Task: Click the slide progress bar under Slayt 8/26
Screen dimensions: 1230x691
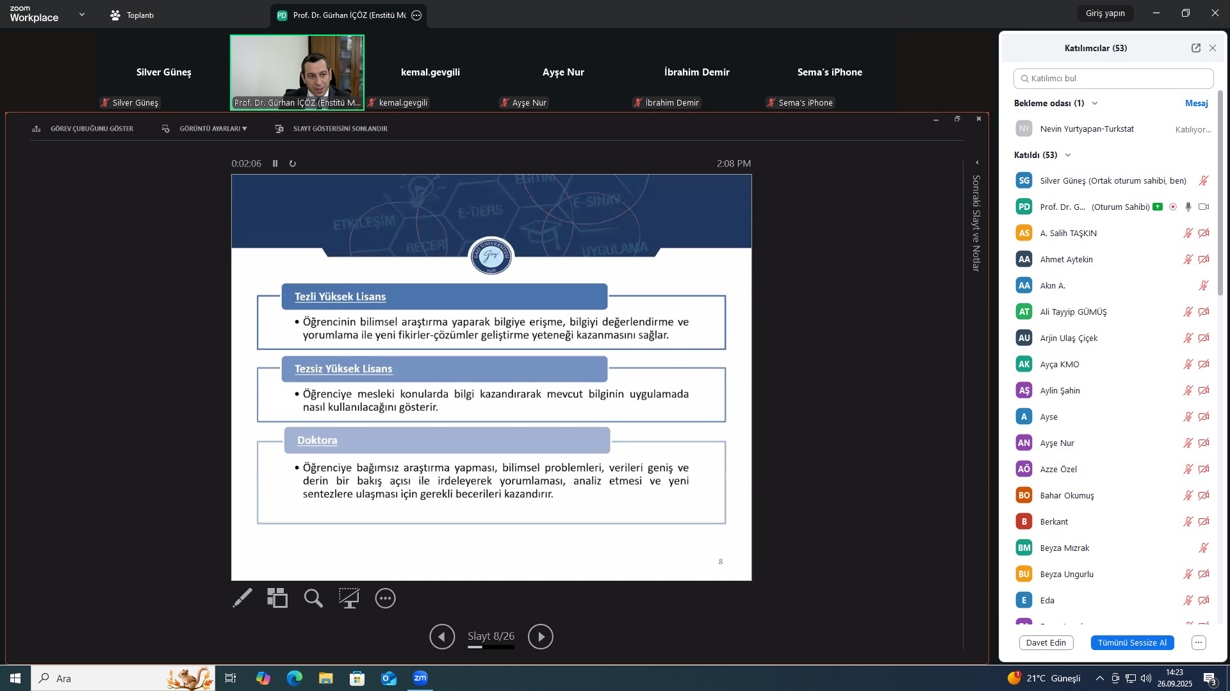Action: 491,647
